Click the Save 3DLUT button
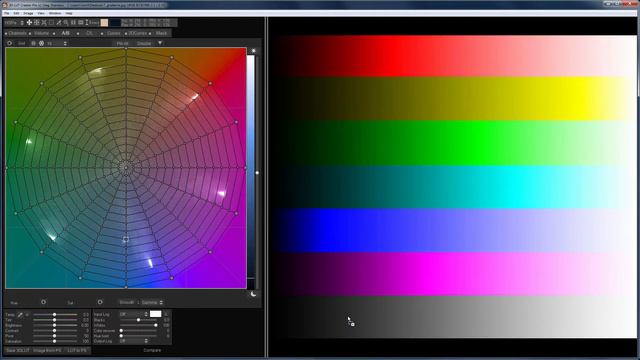640x360 pixels. 18,350
